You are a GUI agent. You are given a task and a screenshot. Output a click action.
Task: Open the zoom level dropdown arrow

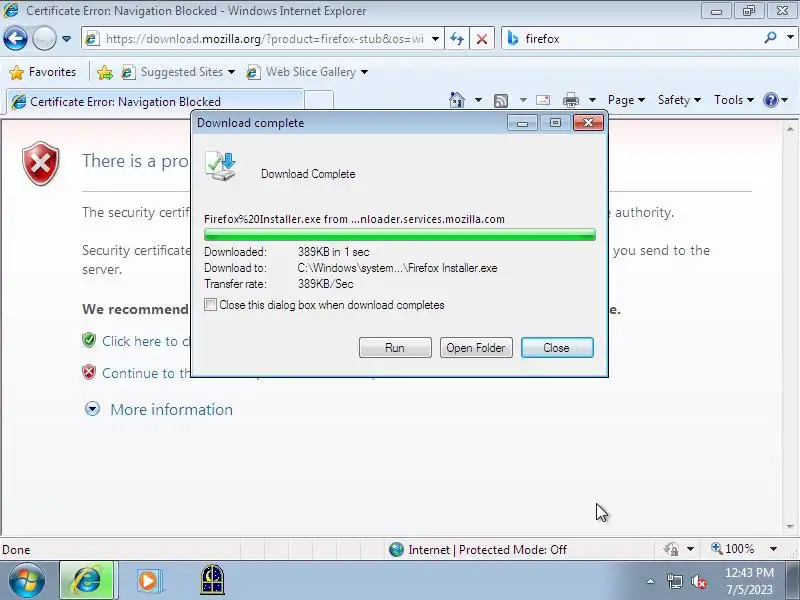[773, 549]
